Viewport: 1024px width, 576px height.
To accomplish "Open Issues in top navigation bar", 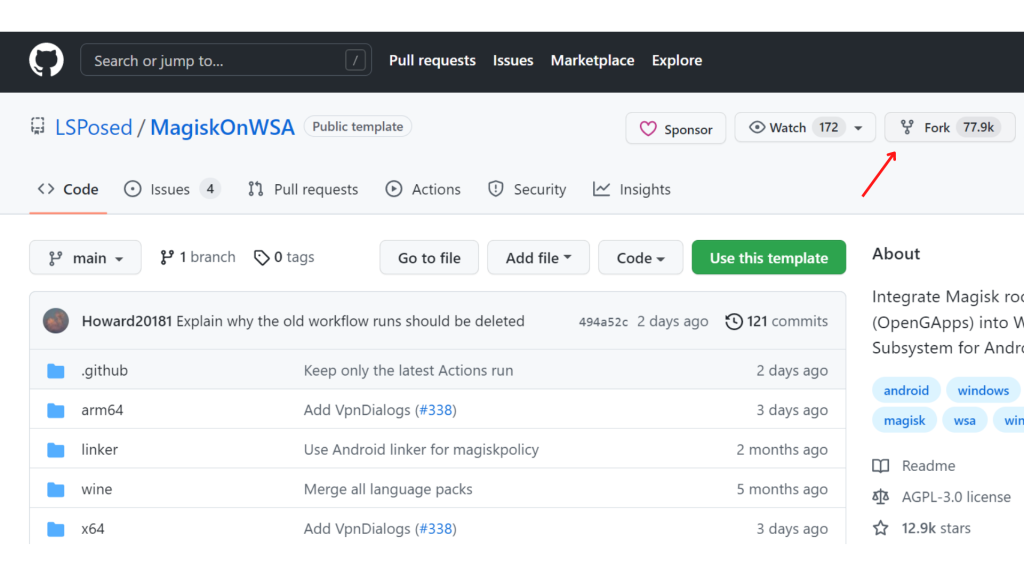I will (513, 61).
